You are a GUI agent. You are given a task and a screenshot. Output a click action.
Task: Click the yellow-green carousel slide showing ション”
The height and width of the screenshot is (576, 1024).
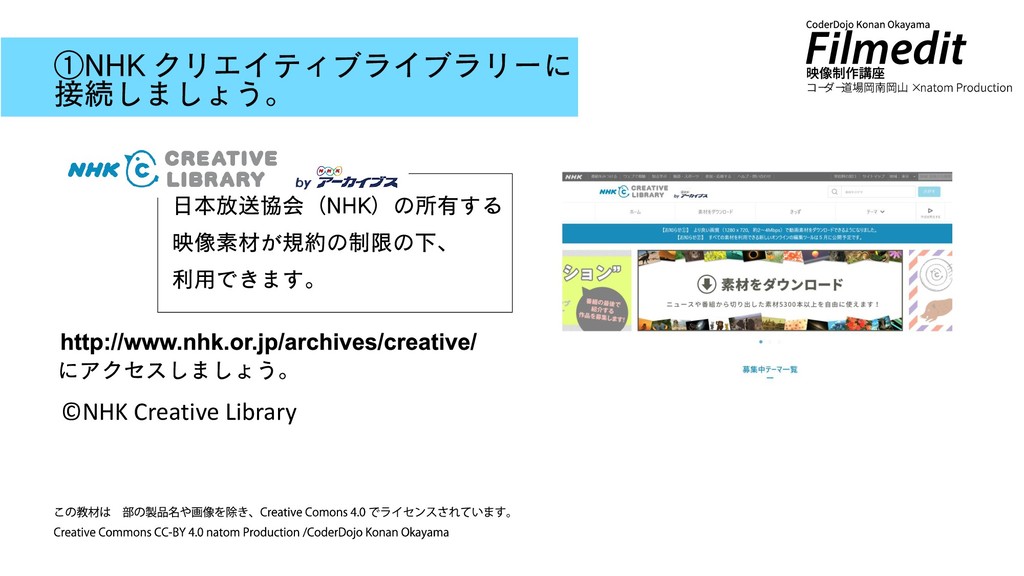point(597,291)
